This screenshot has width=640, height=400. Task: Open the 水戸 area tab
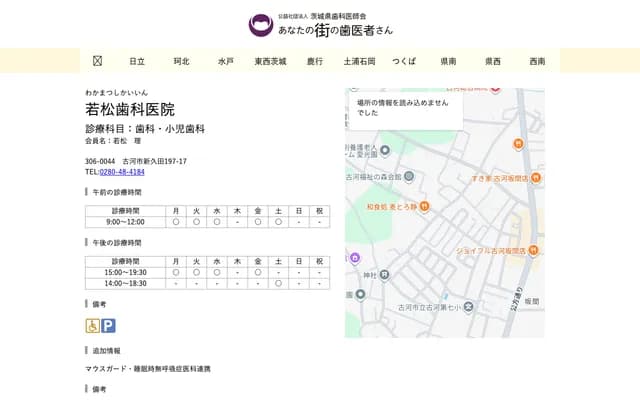(x=226, y=61)
